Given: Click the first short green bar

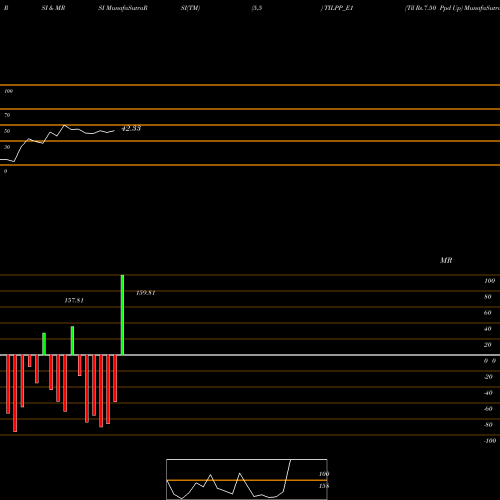Looking at the screenshot, I should (44, 344).
